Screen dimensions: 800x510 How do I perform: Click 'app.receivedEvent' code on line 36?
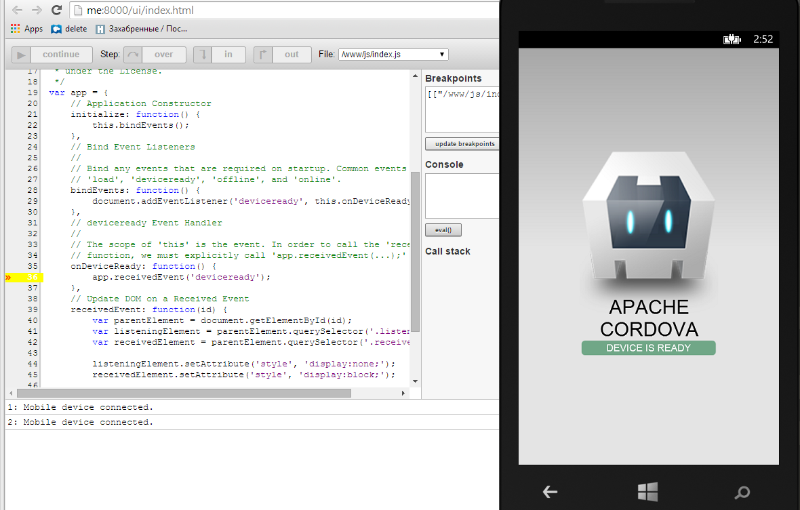pyautogui.click(x=138, y=277)
